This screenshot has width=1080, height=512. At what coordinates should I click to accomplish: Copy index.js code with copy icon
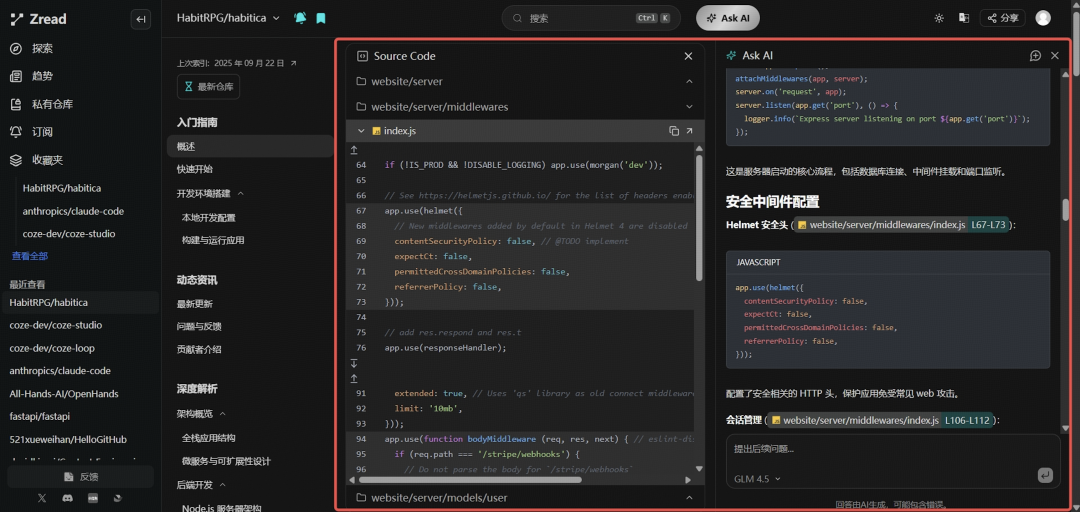[x=674, y=131]
